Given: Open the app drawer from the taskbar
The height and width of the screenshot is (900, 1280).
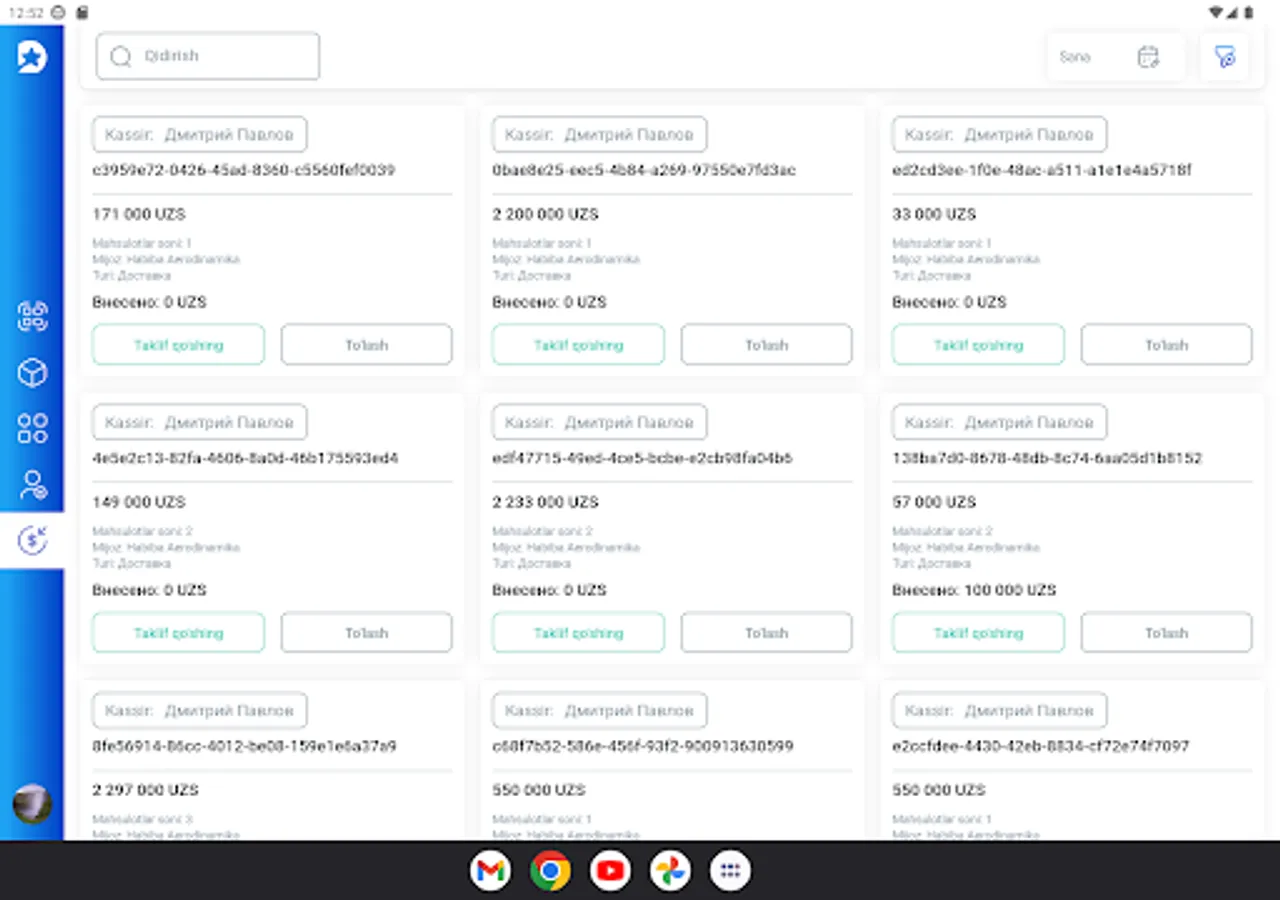Looking at the screenshot, I should (x=730, y=871).
